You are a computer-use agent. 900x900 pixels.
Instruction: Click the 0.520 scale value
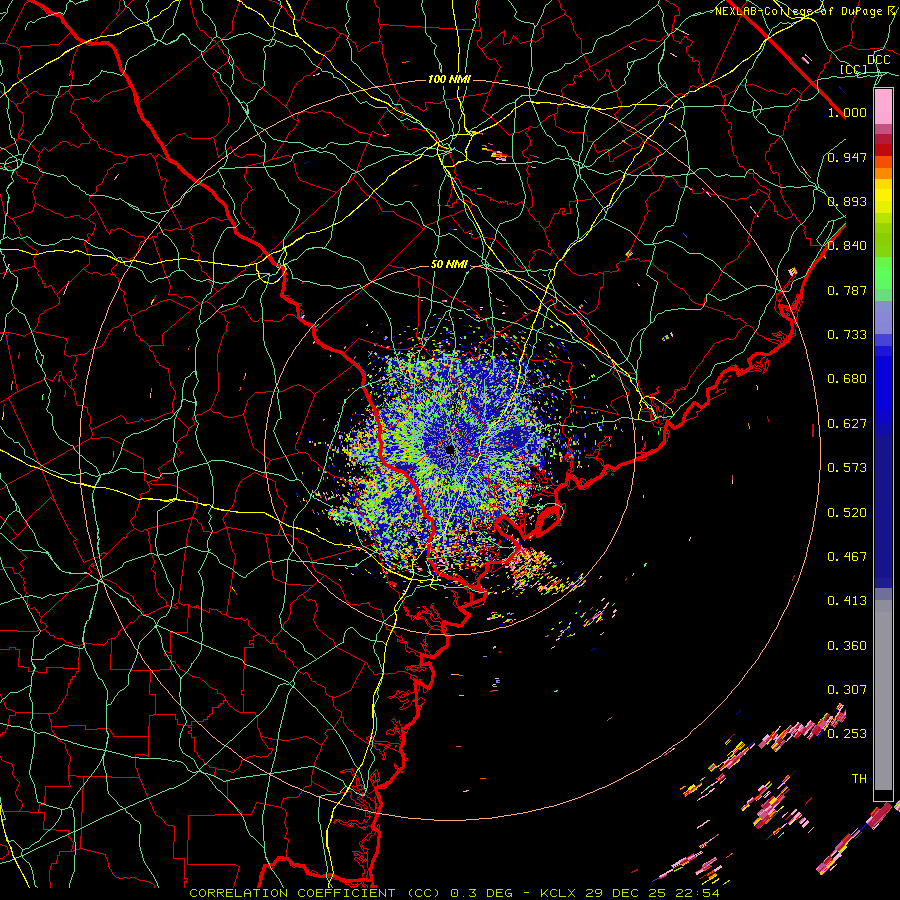click(847, 513)
